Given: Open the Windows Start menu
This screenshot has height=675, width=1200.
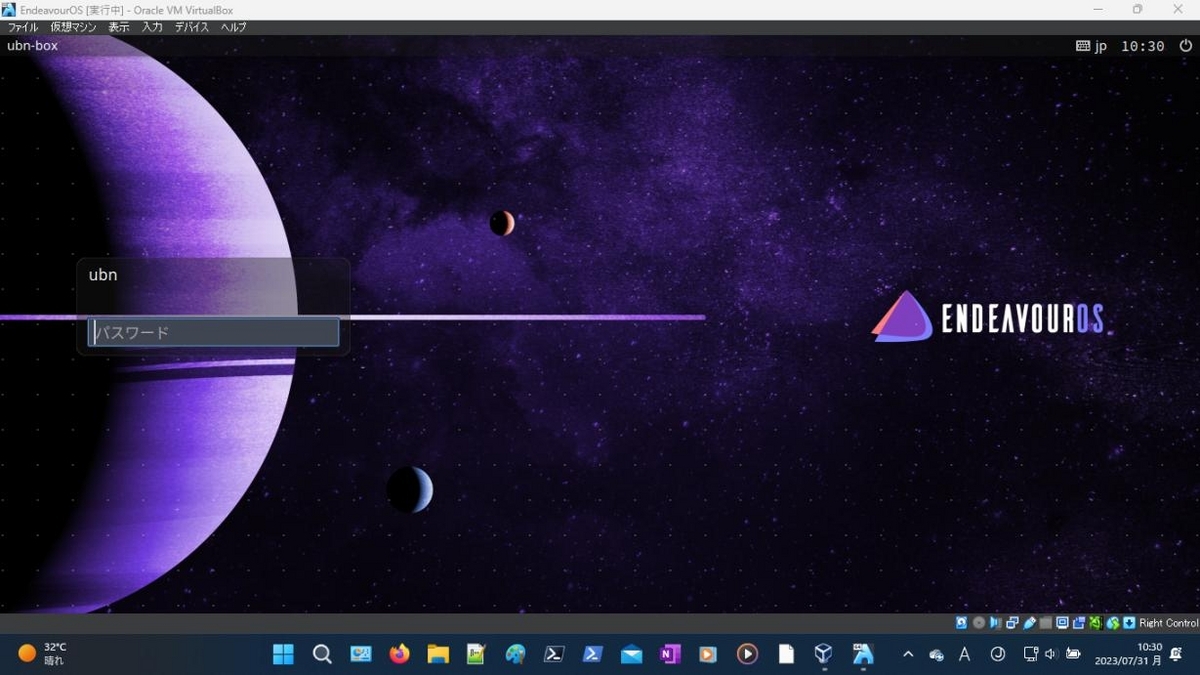Looking at the screenshot, I should (x=283, y=654).
